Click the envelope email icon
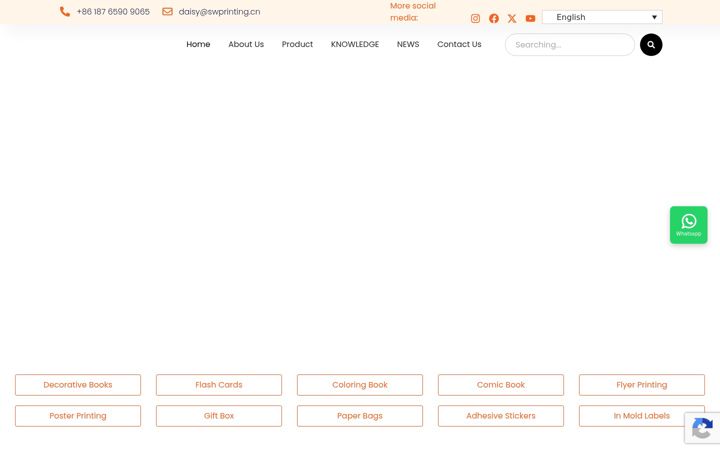The width and height of the screenshot is (720, 450). click(x=167, y=11)
